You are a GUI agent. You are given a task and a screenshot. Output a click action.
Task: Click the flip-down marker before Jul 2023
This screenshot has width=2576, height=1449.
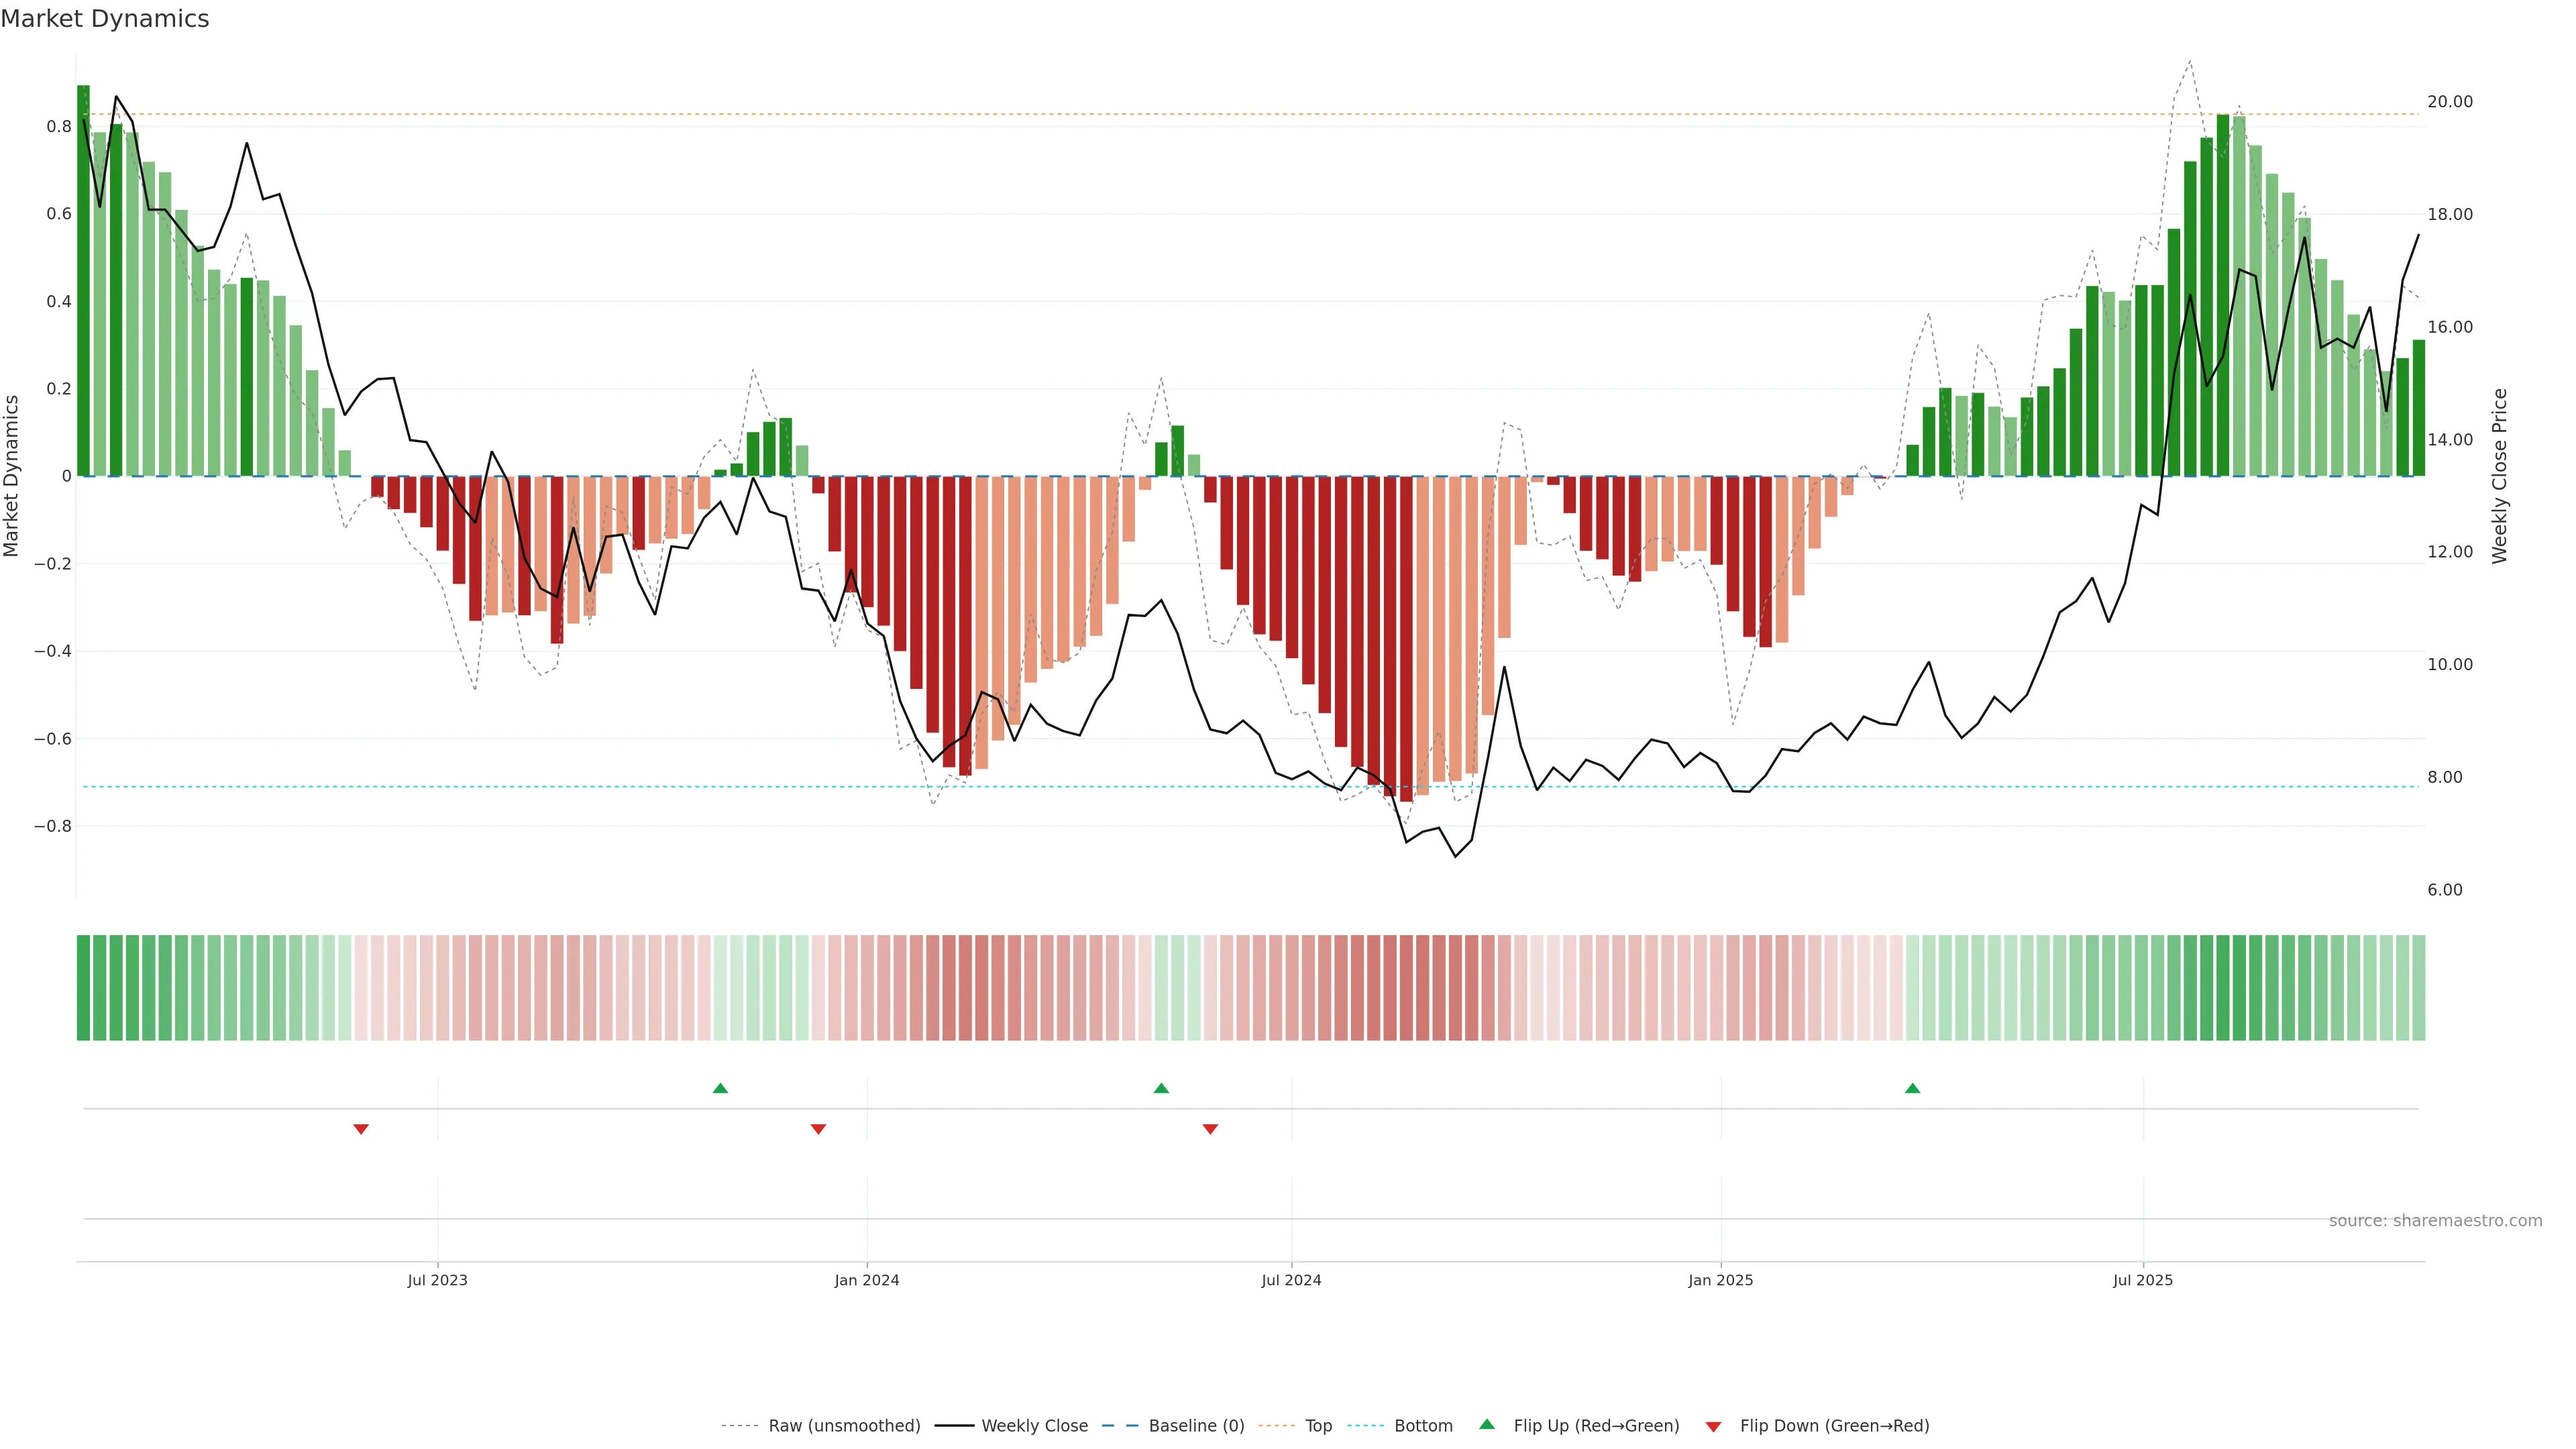pyautogui.click(x=361, y=1129)
